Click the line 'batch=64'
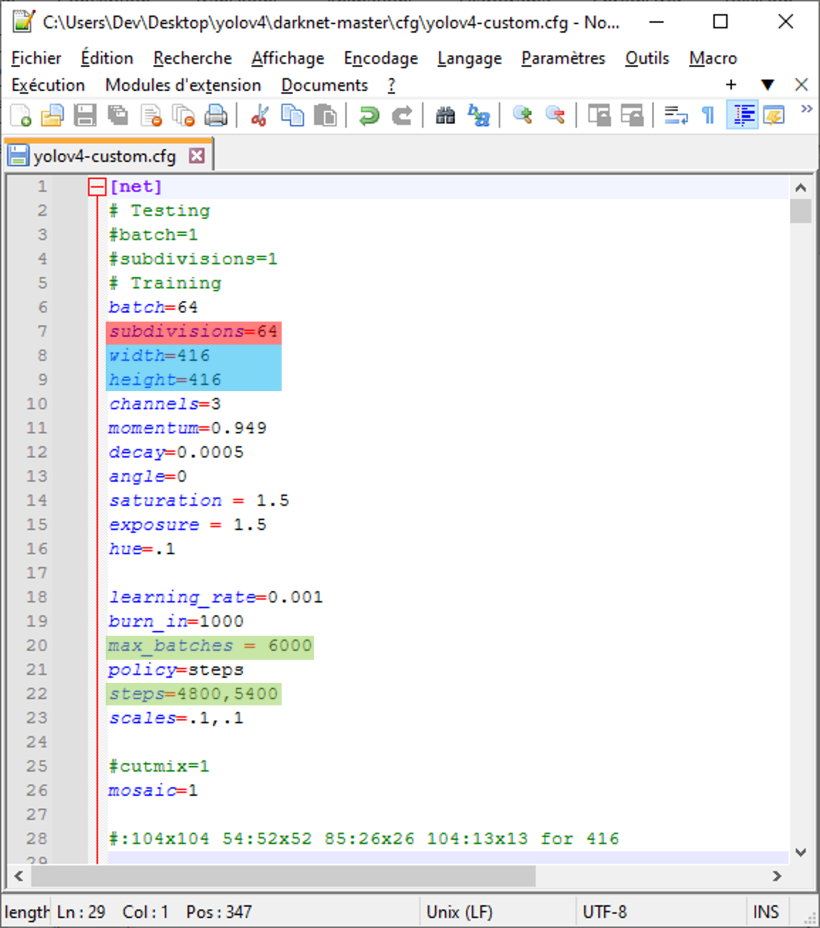Screen dimensions: 820x928 (153, 308)
